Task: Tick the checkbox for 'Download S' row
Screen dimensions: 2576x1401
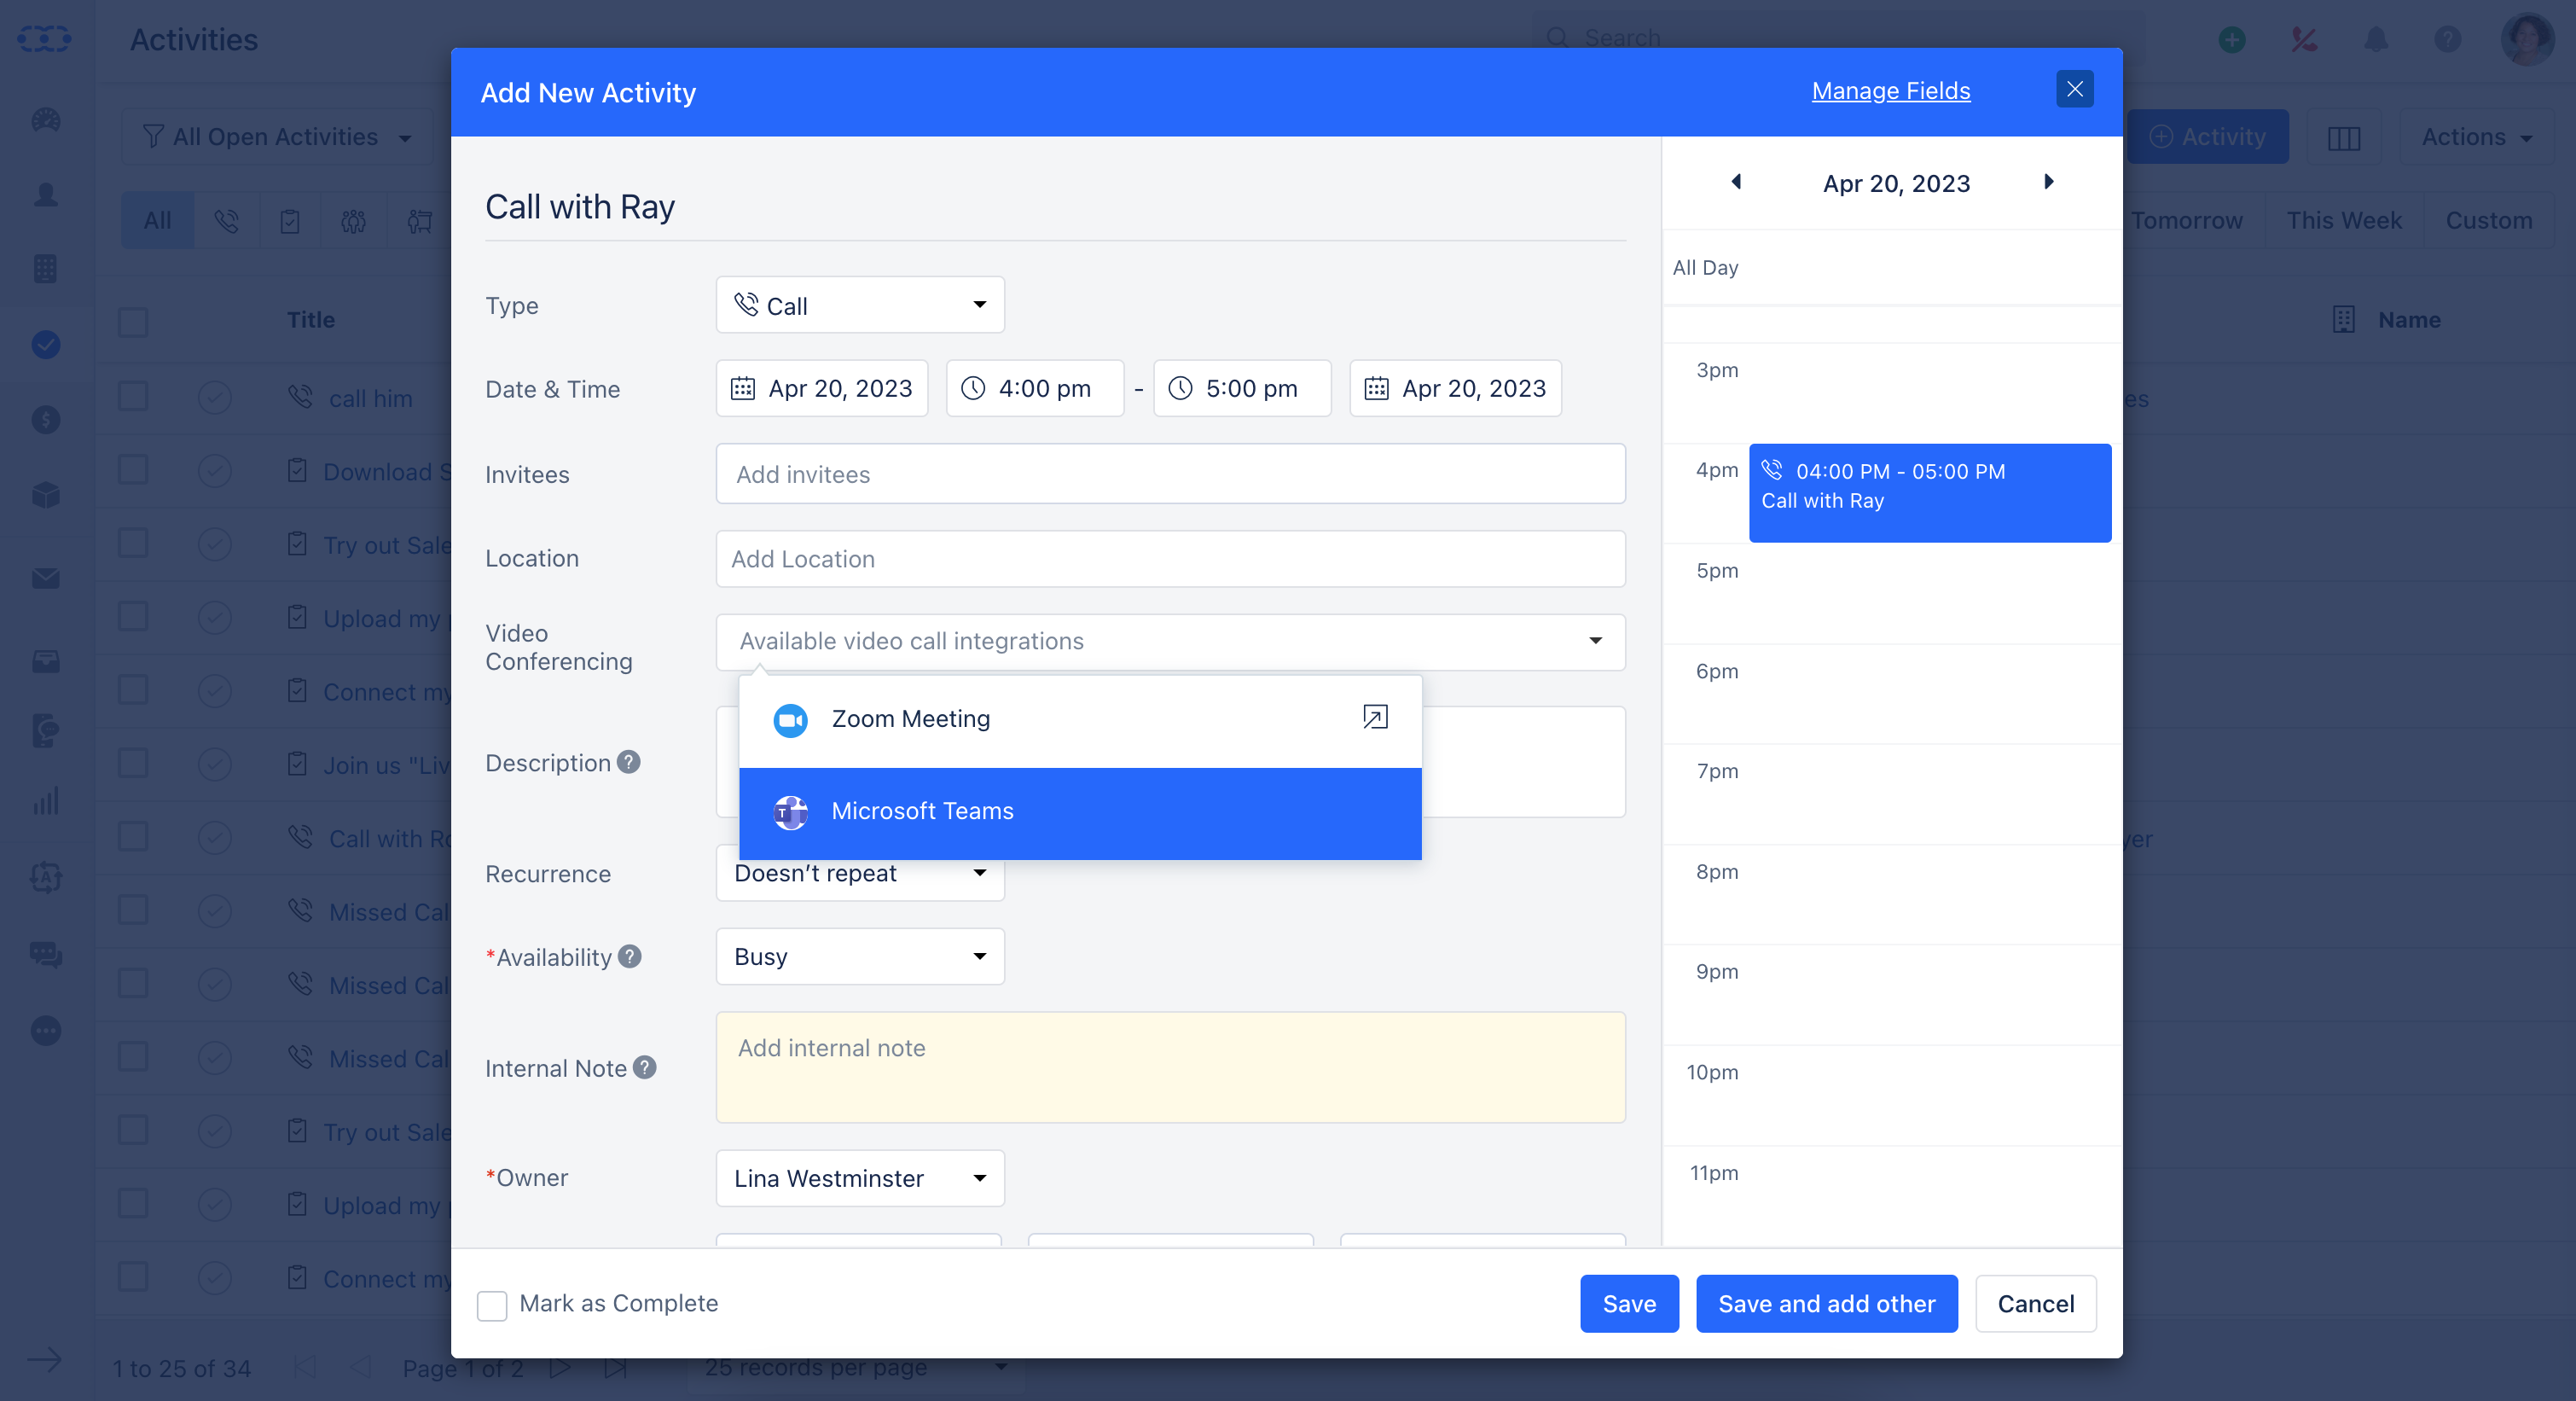Action: (133, 470)
